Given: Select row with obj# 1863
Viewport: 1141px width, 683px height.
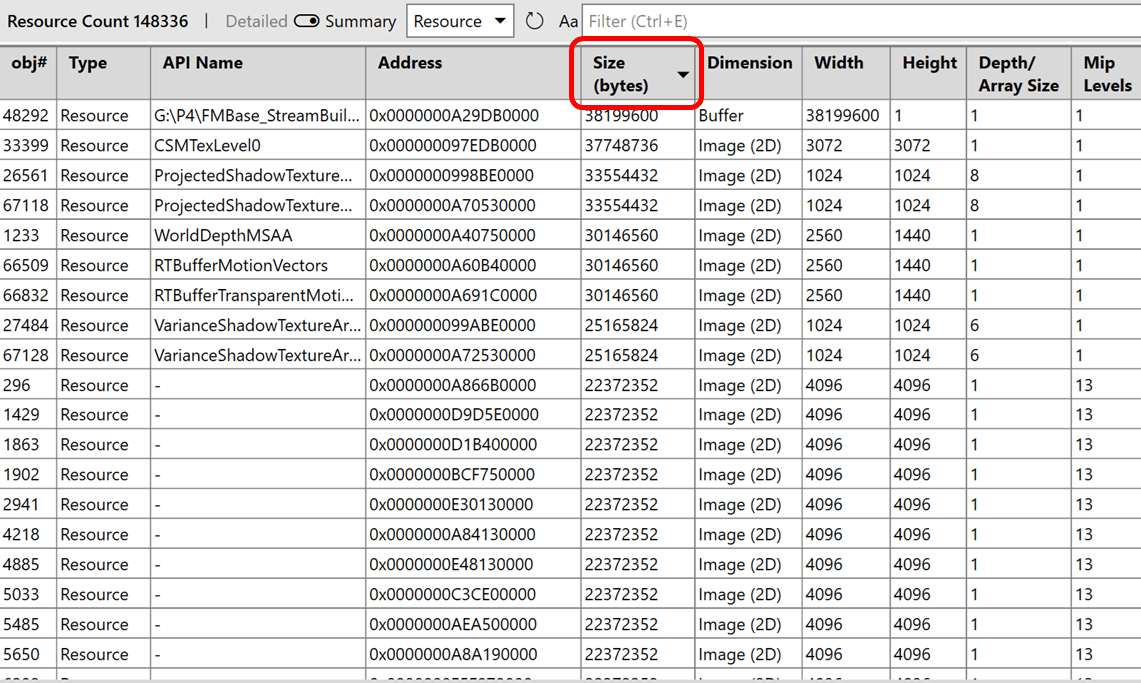Looking at the screenshot, I should point(570,444).
